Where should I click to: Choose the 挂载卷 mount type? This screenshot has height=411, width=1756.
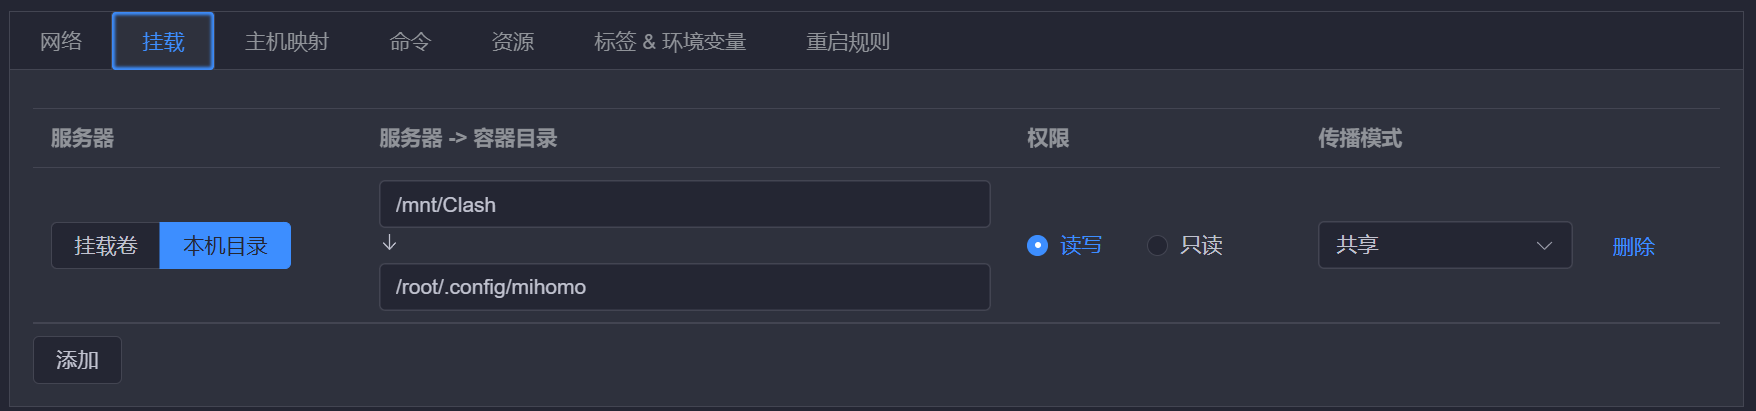coord(106,246)
